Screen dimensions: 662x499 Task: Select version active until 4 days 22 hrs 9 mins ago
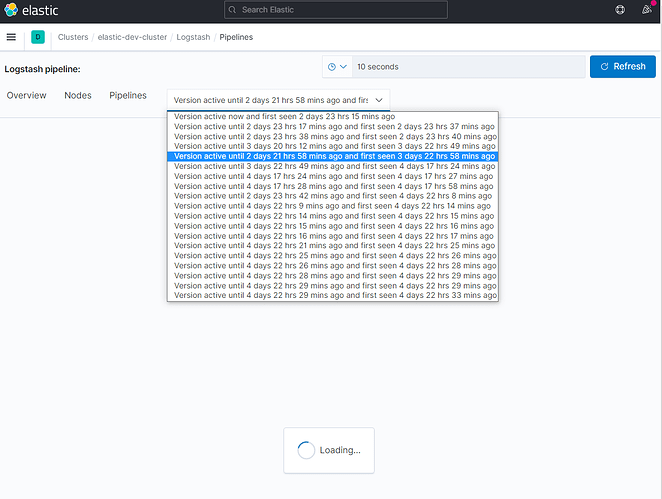tap(333, 206)
